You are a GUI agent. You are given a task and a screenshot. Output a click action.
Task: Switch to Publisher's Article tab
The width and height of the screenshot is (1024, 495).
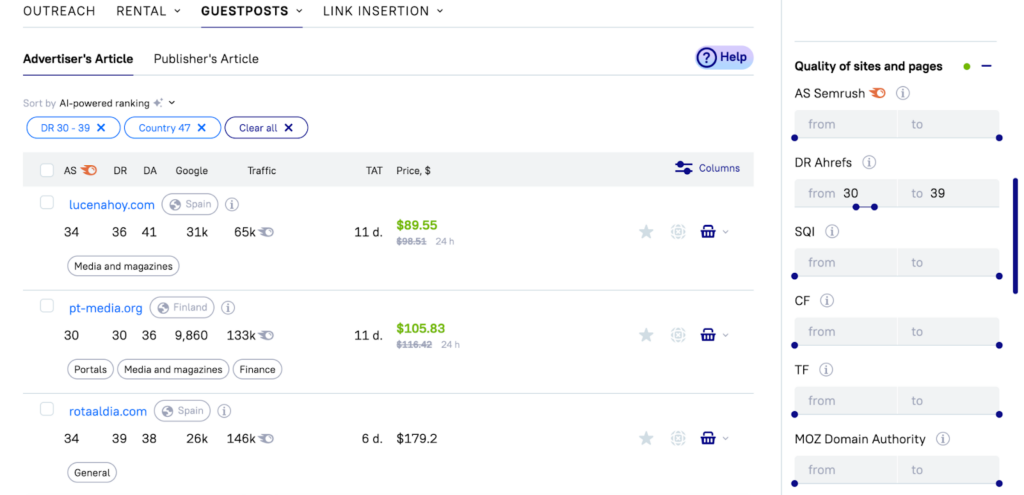point(206,59)
